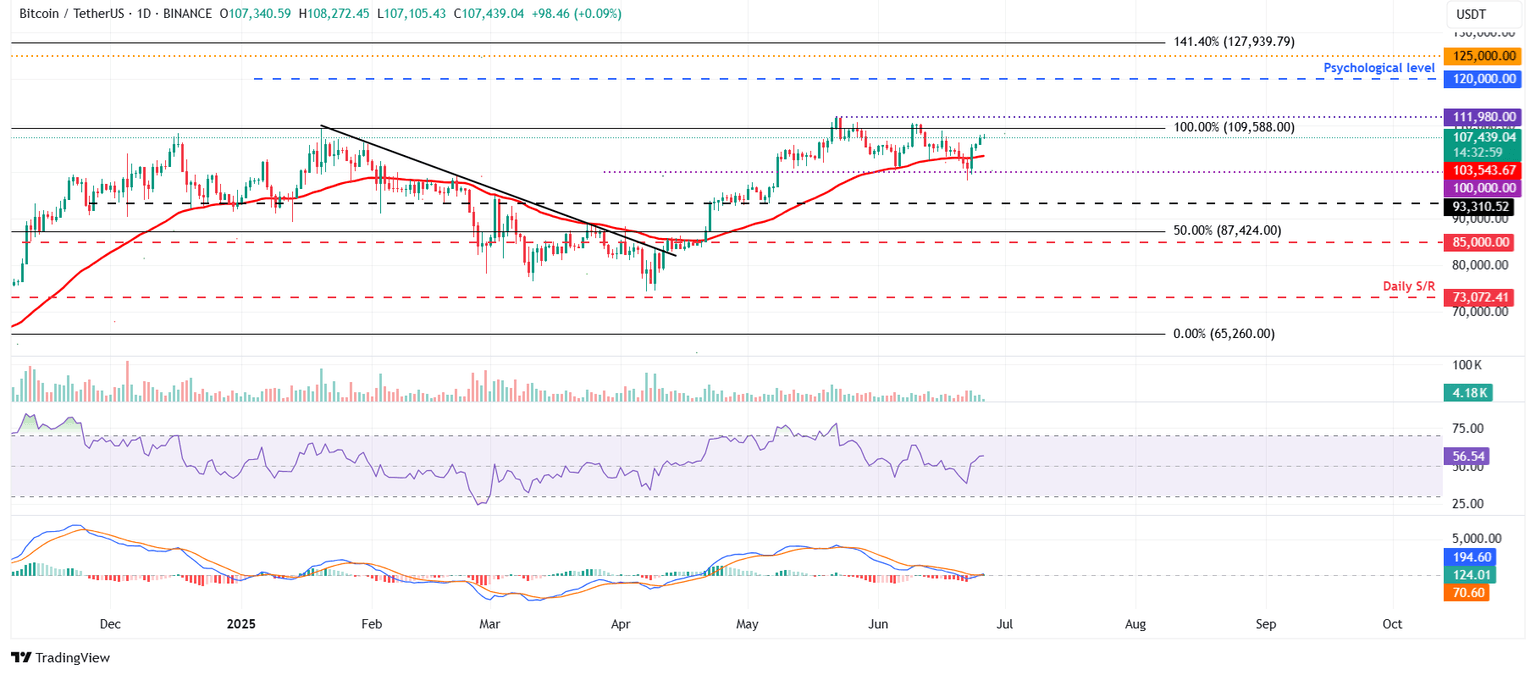Click the TradingView logo
This screenshot has width=1536, height=676.
(60, 658)
